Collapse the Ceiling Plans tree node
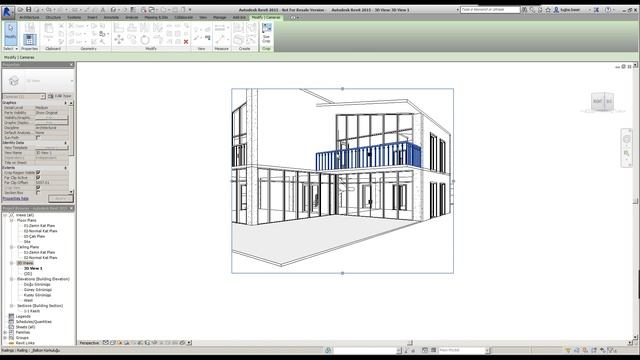Viewport: 640px width, 360px height. point(12,247)
